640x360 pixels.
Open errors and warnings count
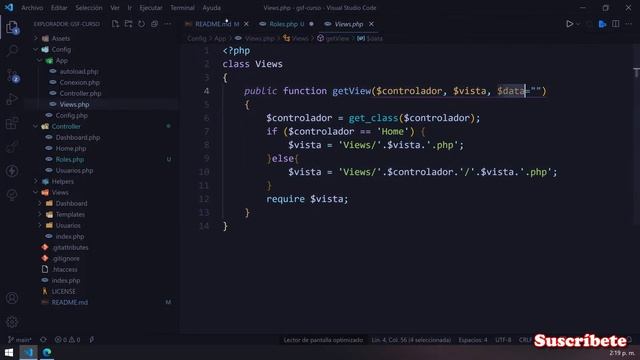pos(68,340)
